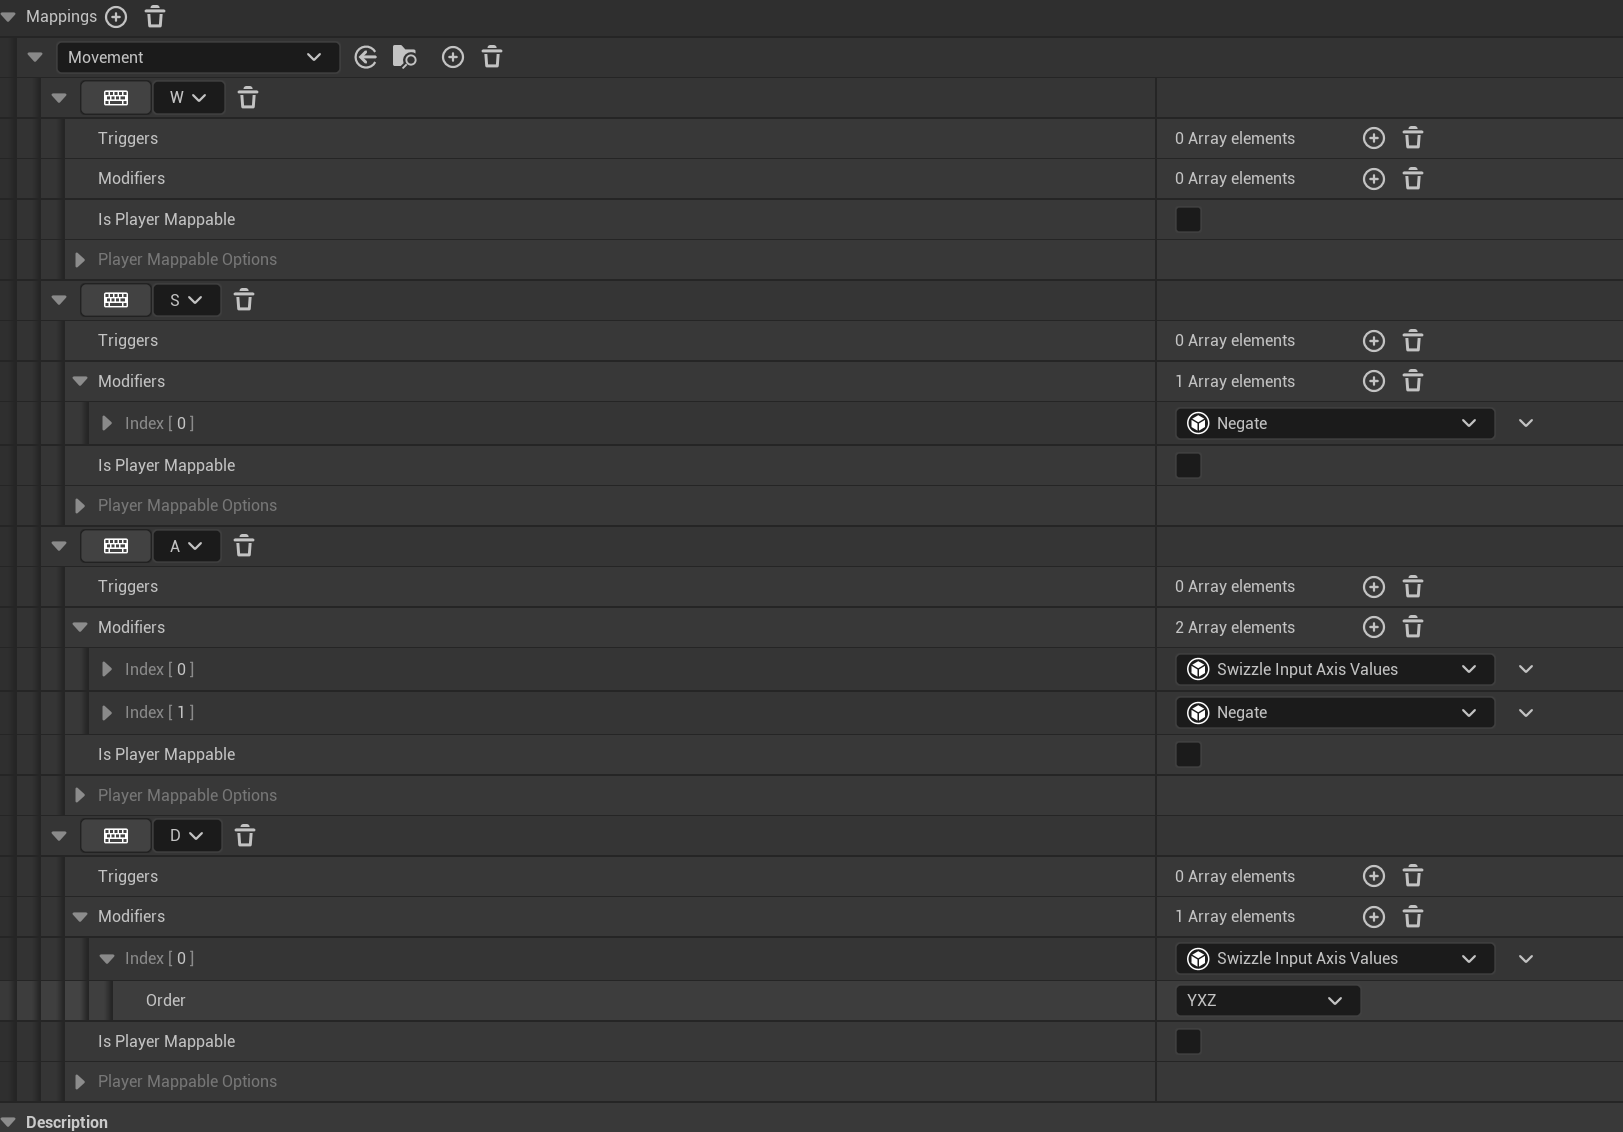Click keyboard key selector icon for W
The image size is (1623, 1132).
(116, 98)
